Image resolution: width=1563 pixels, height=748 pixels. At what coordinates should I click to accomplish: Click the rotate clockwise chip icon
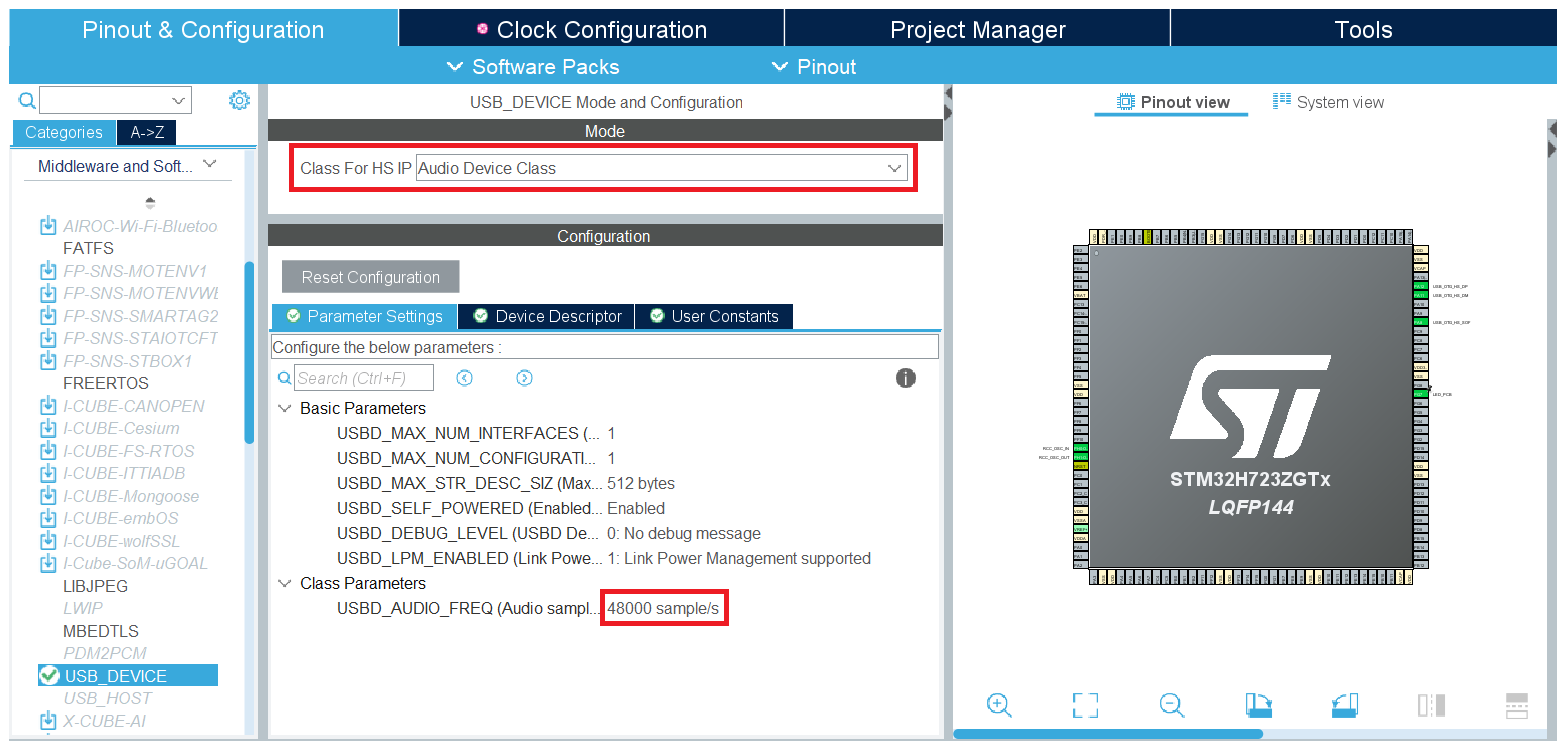1259,705
